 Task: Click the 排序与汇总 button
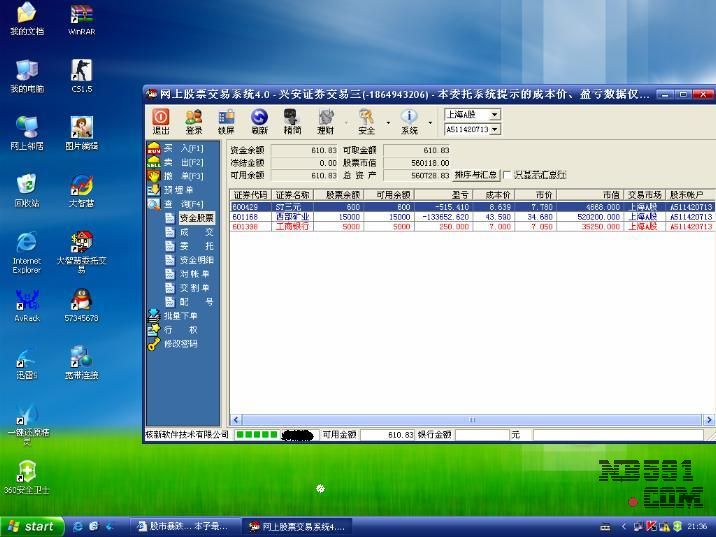pyautogui.click(x=476, y=175)
